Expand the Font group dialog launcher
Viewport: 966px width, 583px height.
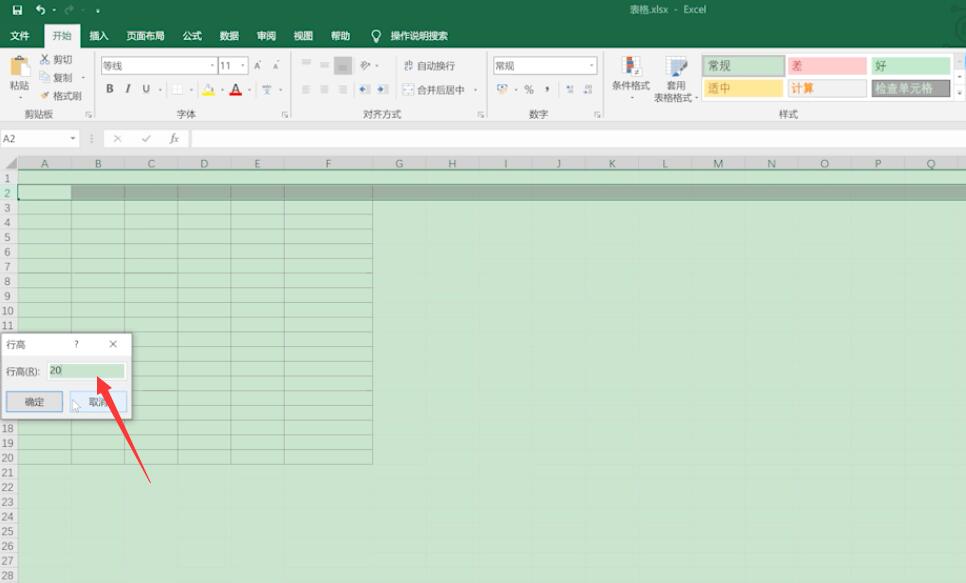285,115
